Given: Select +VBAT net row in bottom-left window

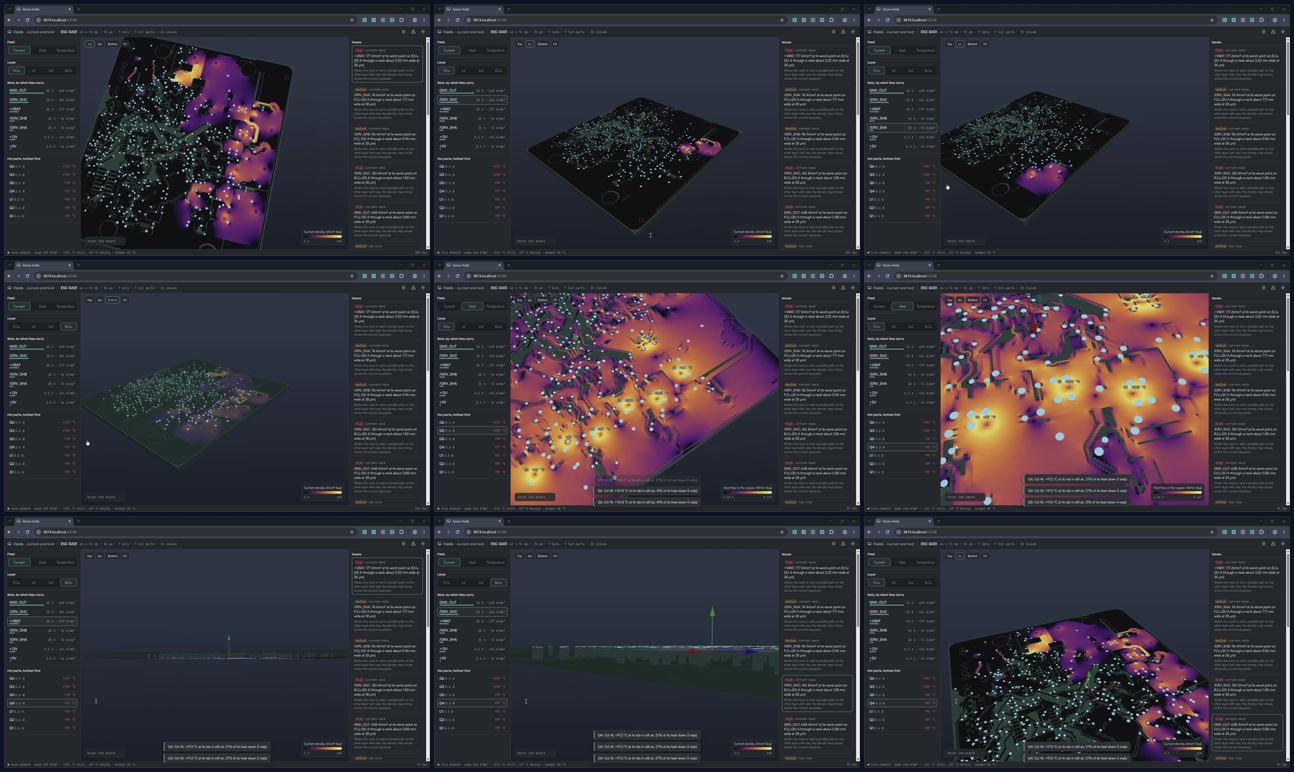Looking at the screenshot, I should click(x=42, y=621).
